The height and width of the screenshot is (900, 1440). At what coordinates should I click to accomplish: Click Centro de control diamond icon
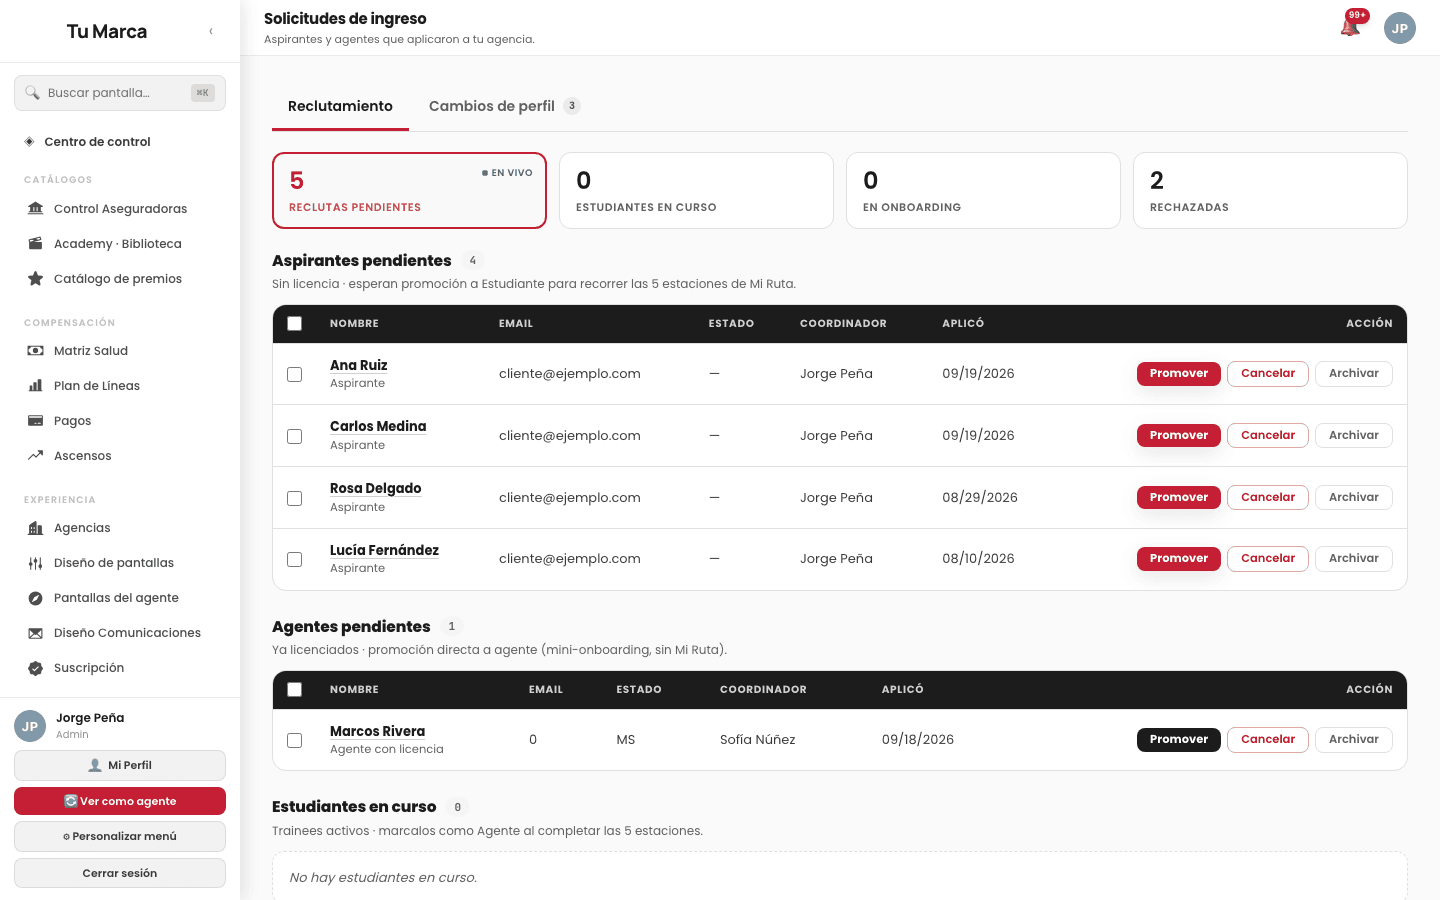pyautogui.click(x=29, y=142)
